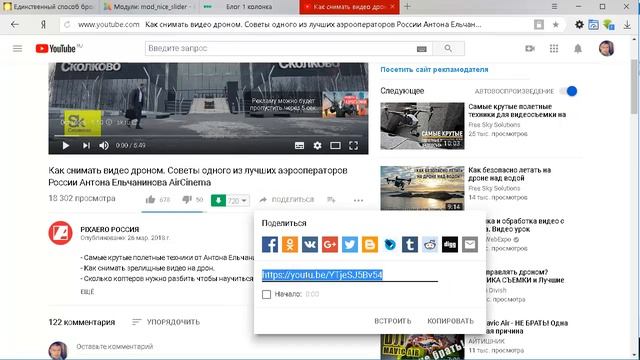The width and height of the screenshot is (640, 360).
Task: Share via Digg icon
Action: click(x=450, y=244)
